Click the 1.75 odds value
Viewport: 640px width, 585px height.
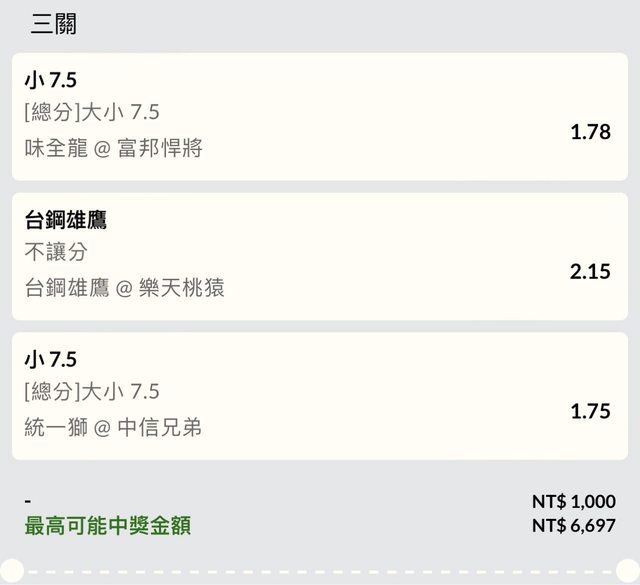click(590, 411)
